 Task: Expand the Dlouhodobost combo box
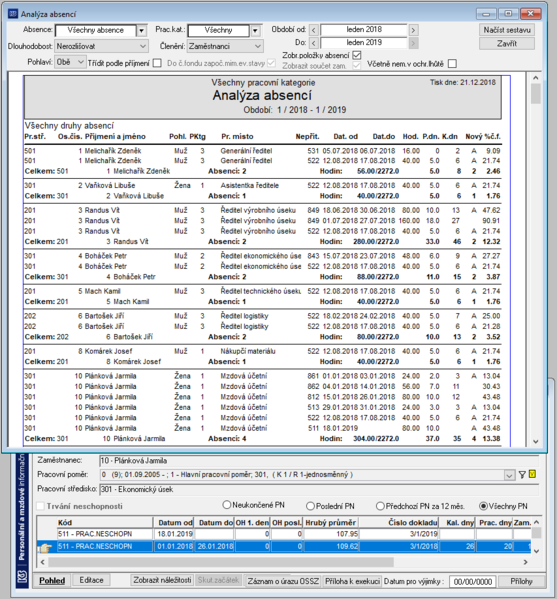(x=143, y=46)
